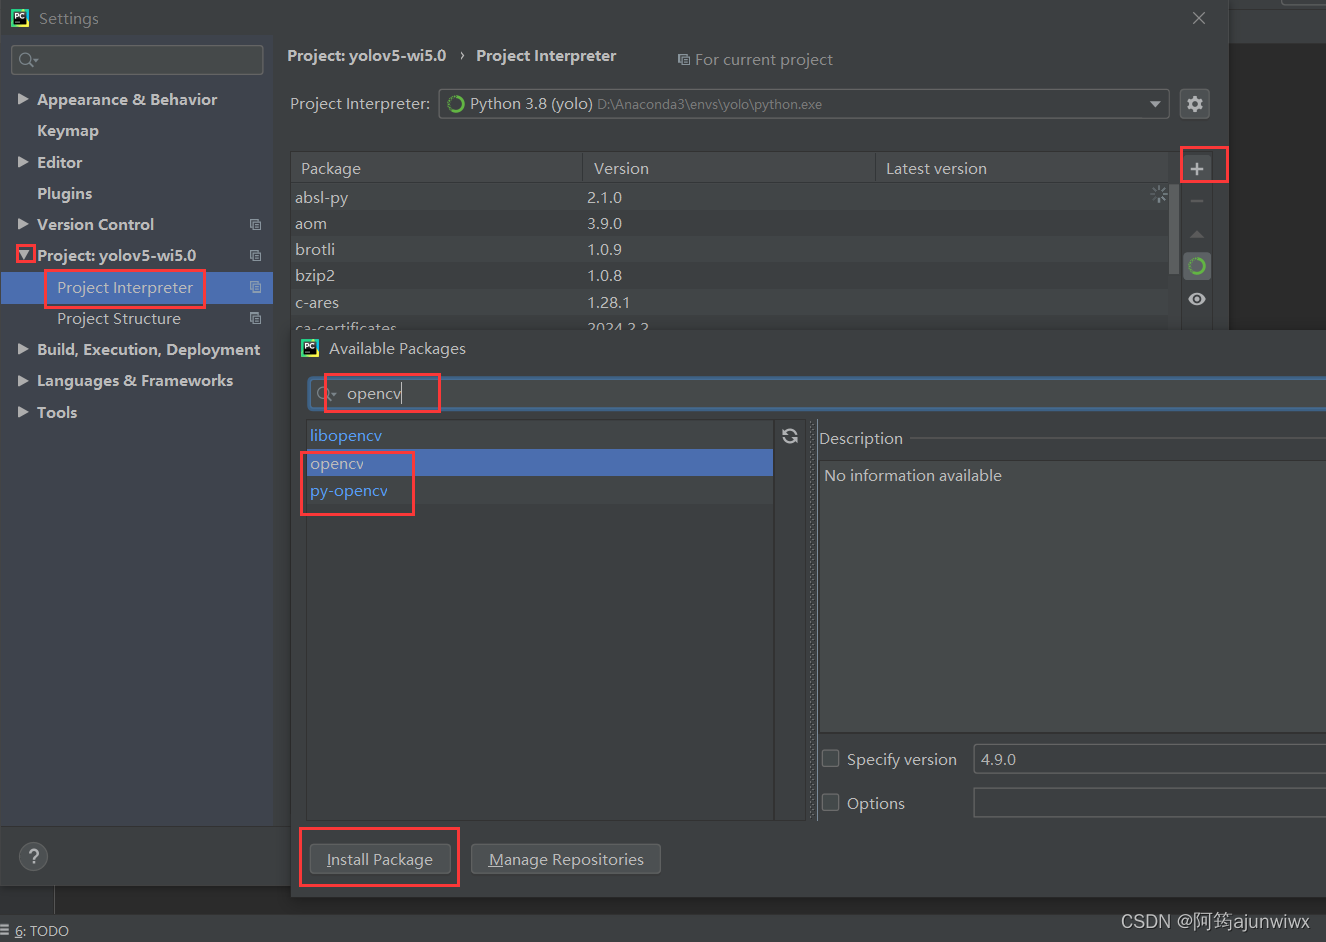Select the brotli package row

coord(730,249)
